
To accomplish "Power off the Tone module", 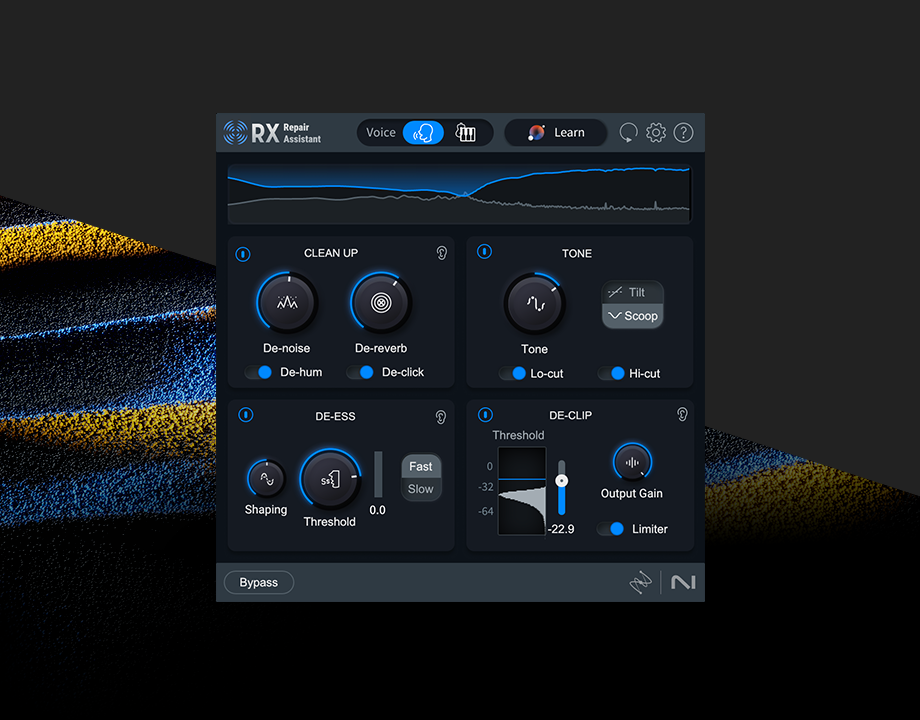I will pos(484,252).
